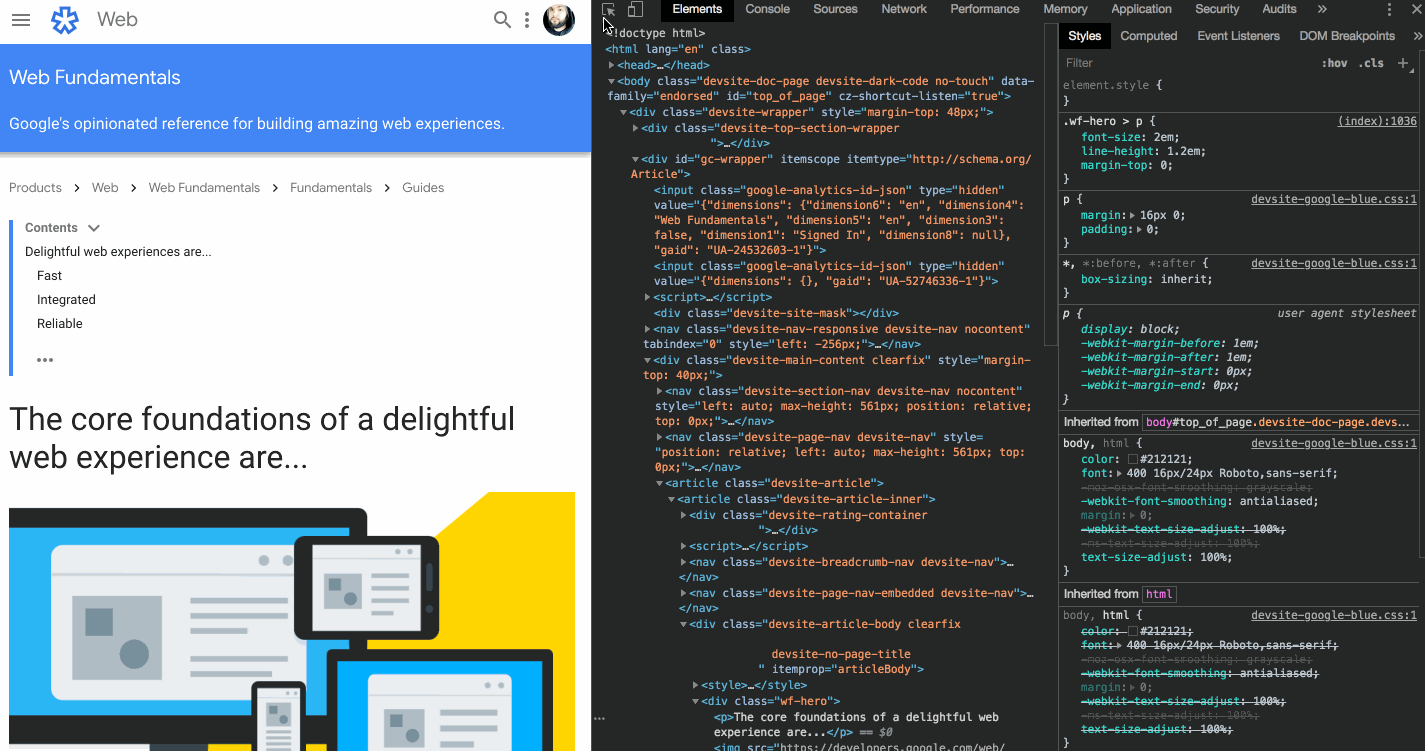
Task: Select the DOM Breakpoints sidebar tab
Action: [x=1347, y=36]
